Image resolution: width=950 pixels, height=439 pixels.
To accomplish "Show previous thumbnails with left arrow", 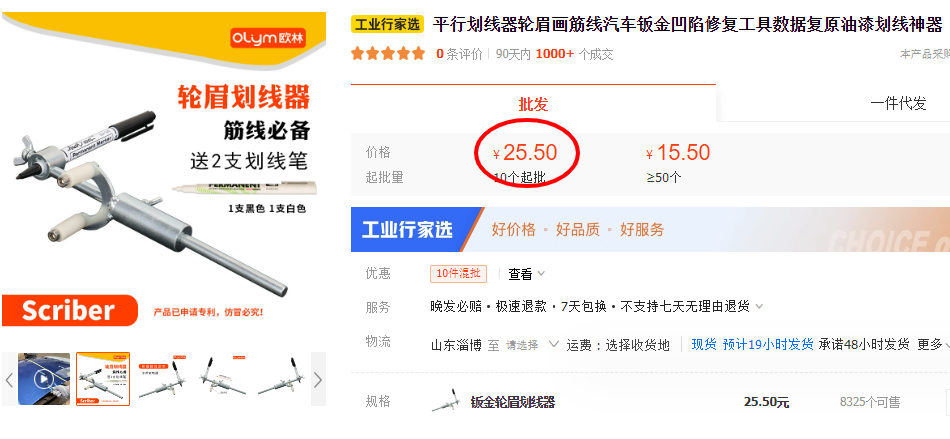I will pyautogui.click(x=9, y=379).
